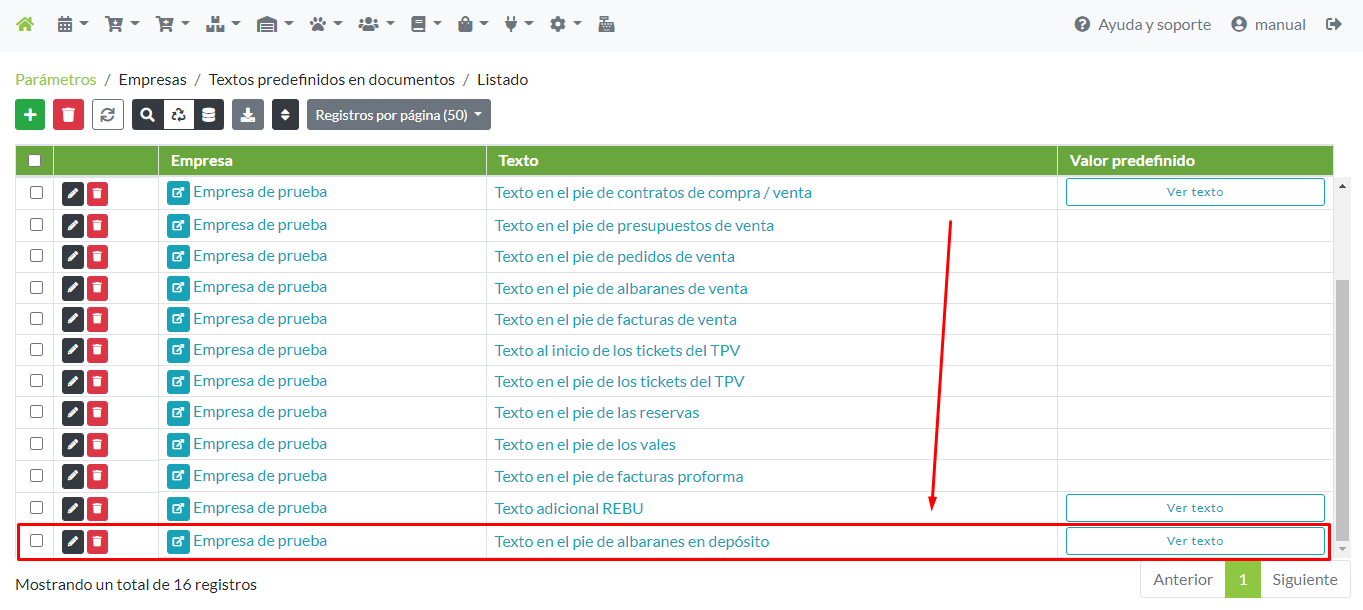Expand the settings gear dropdown menu
This screenshot has height=610, width=1363.
[564, 24]
